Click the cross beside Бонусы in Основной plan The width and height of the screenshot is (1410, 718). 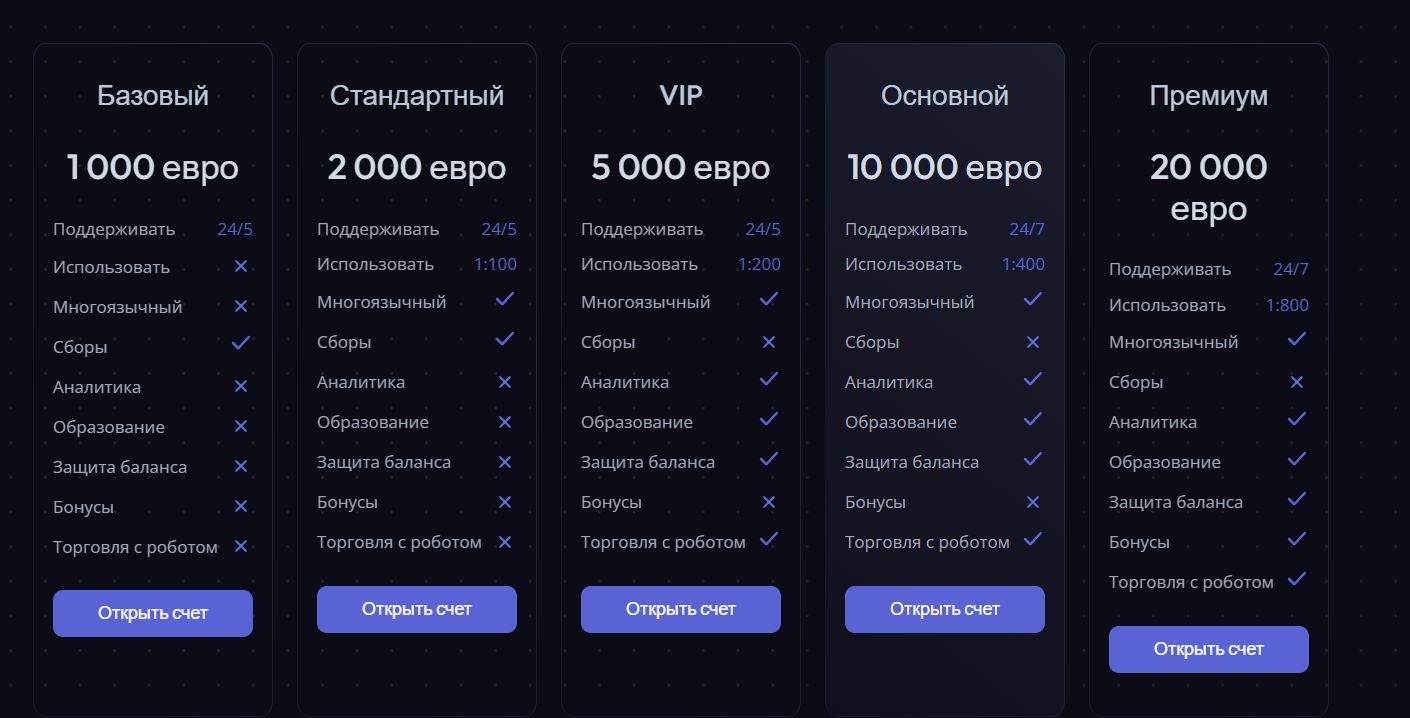(x=1033, y=502)
